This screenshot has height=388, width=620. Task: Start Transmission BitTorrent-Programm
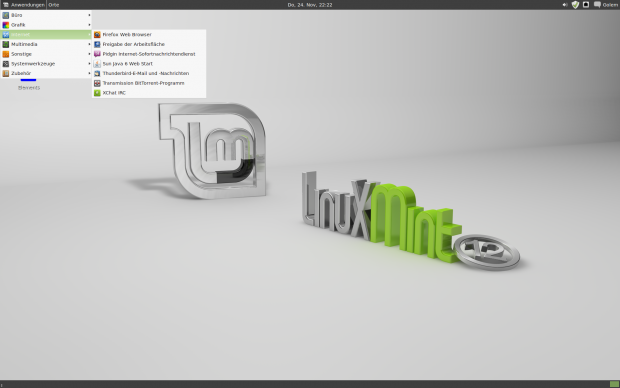pos(149,83)
